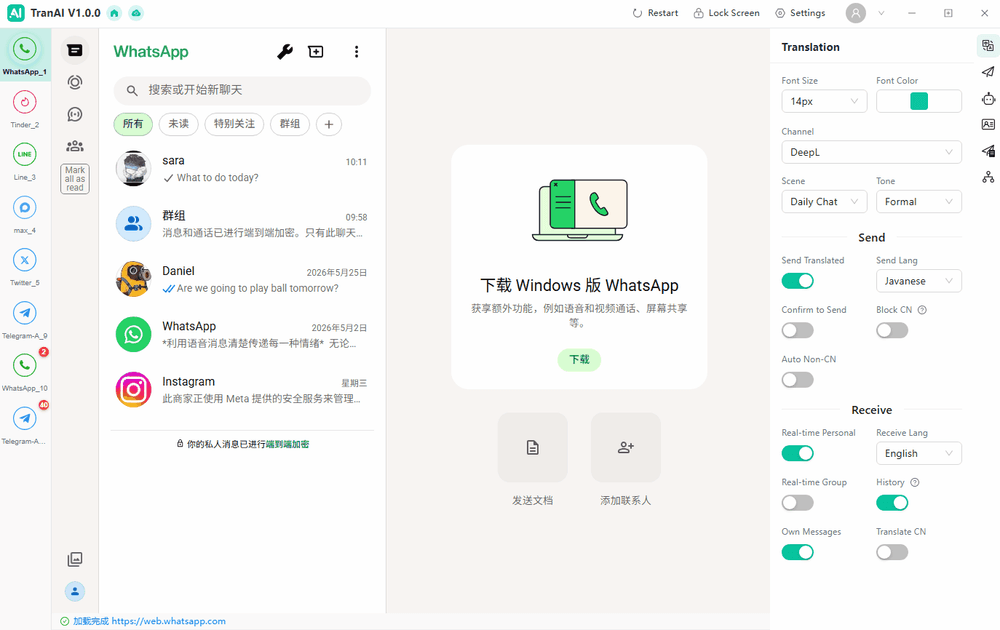This screenshot has height=630, width=1000.
Task: Select the 所有 chat filter tab
Action: click(133, 124)
